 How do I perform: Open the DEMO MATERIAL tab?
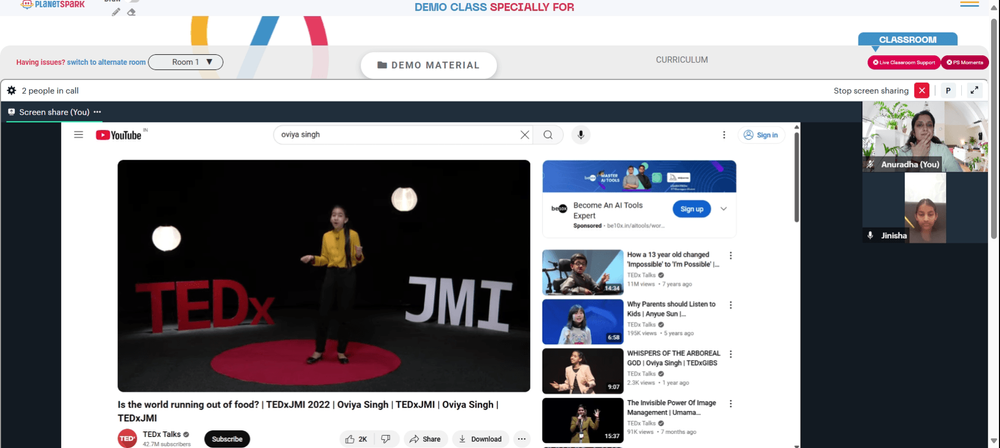tap(429, 65)
